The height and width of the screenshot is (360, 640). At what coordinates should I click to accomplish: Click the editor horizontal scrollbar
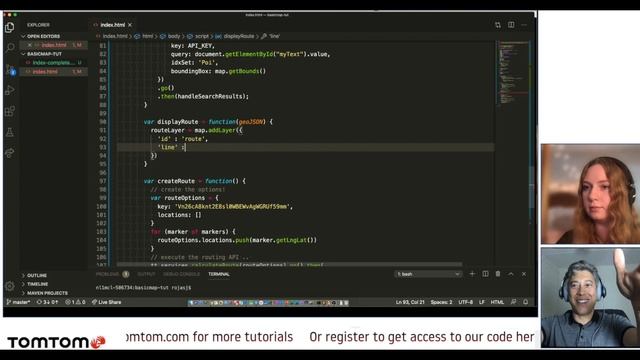coord(290,264)
